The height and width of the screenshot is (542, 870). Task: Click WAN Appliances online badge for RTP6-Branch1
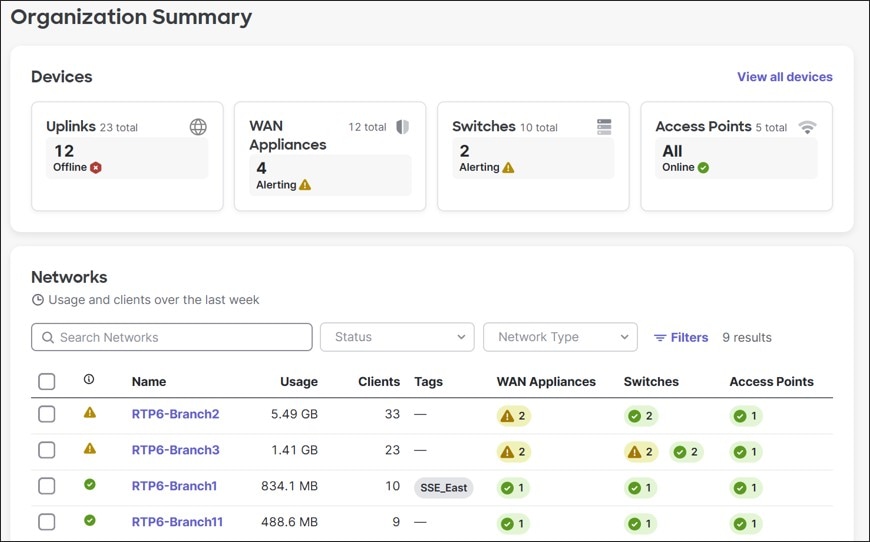(x=513, y=488)
